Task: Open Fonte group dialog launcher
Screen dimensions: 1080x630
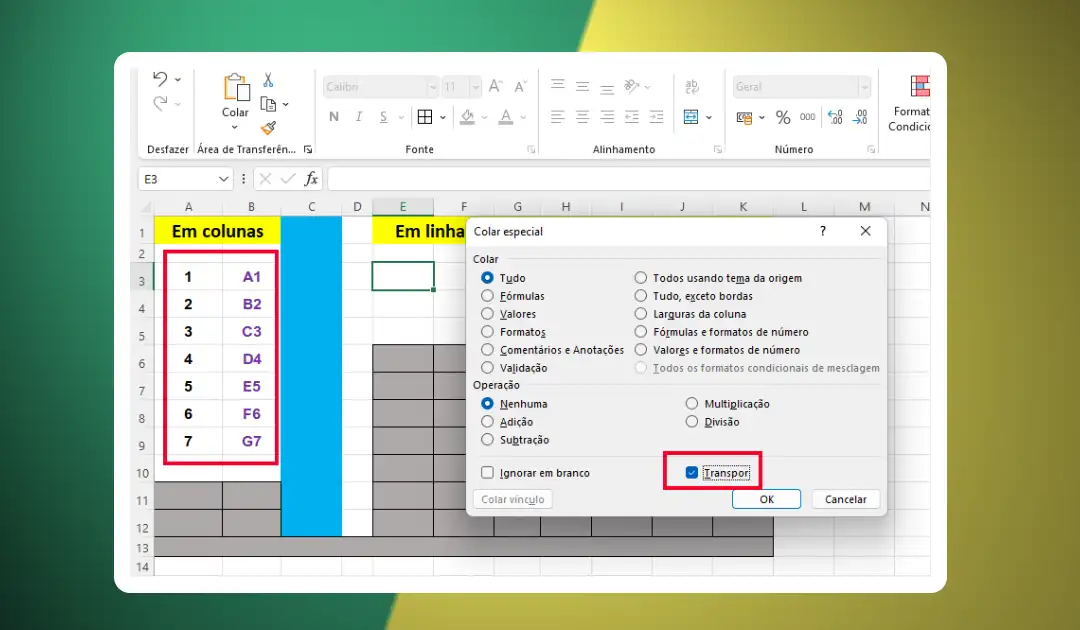Action: point(530,149)
